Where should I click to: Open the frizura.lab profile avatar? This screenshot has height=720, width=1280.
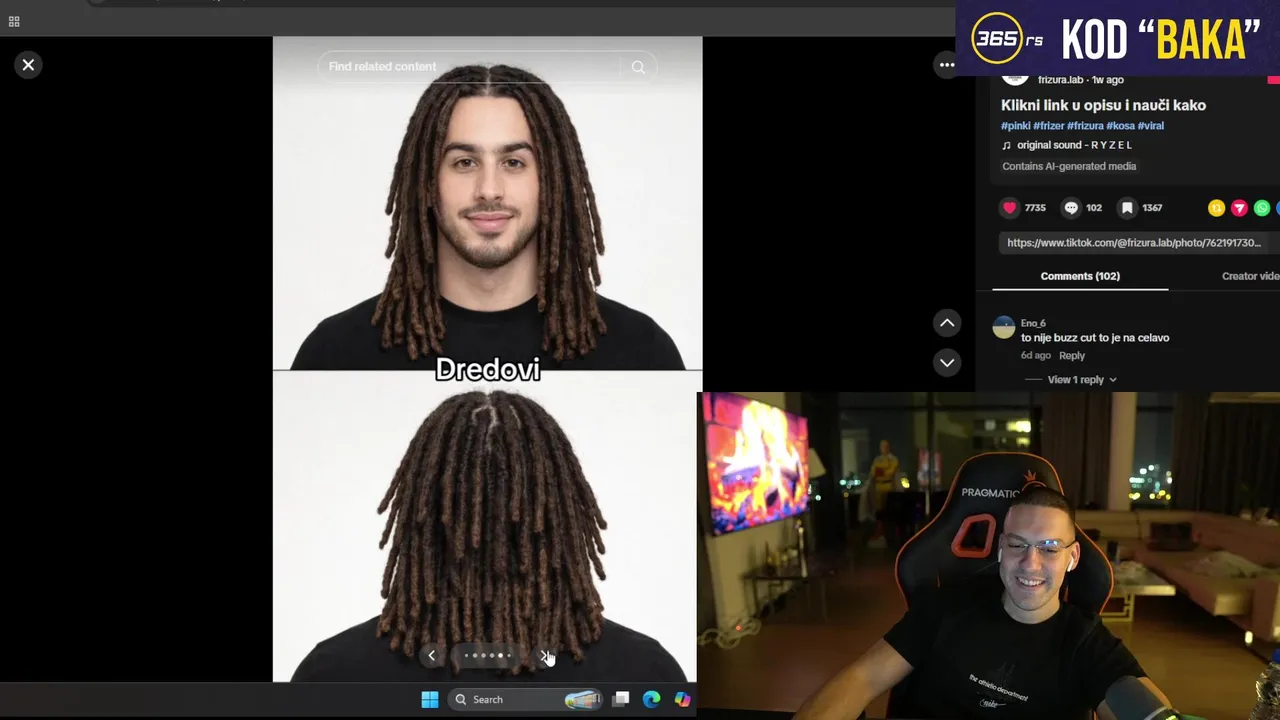1015,78
